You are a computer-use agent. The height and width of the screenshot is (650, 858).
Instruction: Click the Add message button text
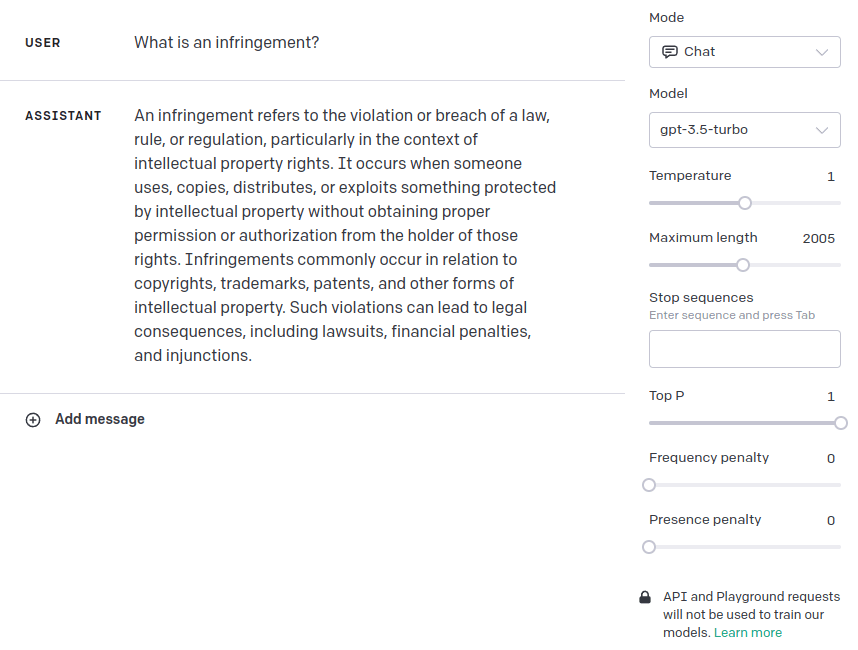100,420
